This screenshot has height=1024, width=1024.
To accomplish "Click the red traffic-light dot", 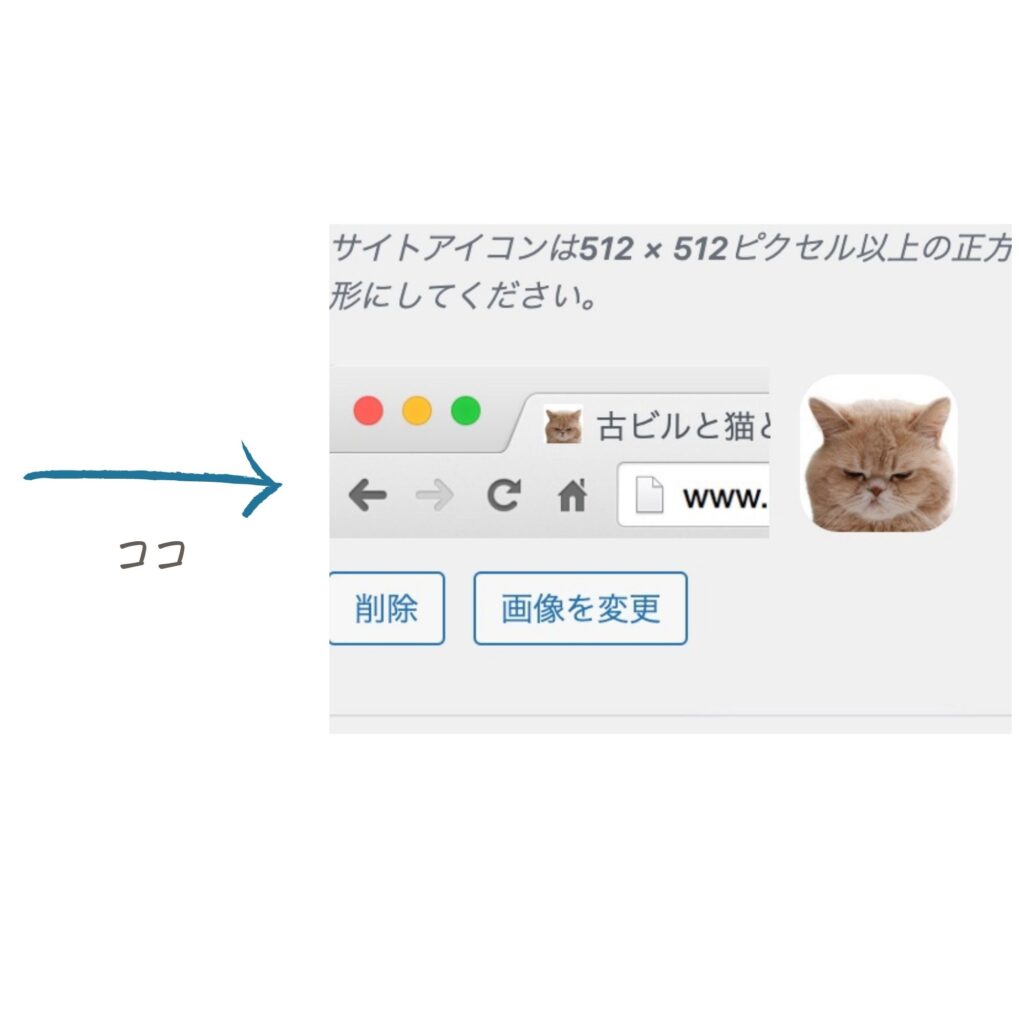I will click(368, 411).
